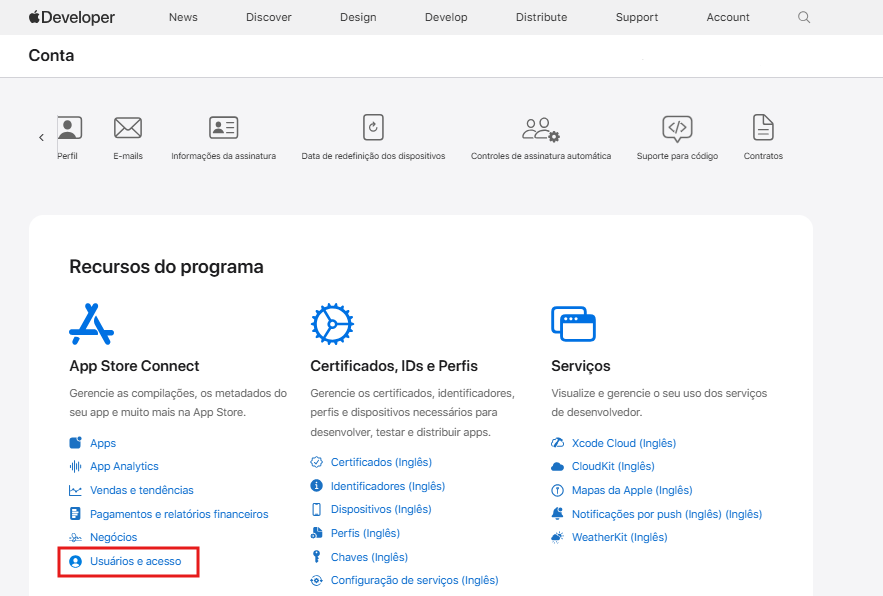
Task: Open the device reset date icon
Action: tap(373, 128)
